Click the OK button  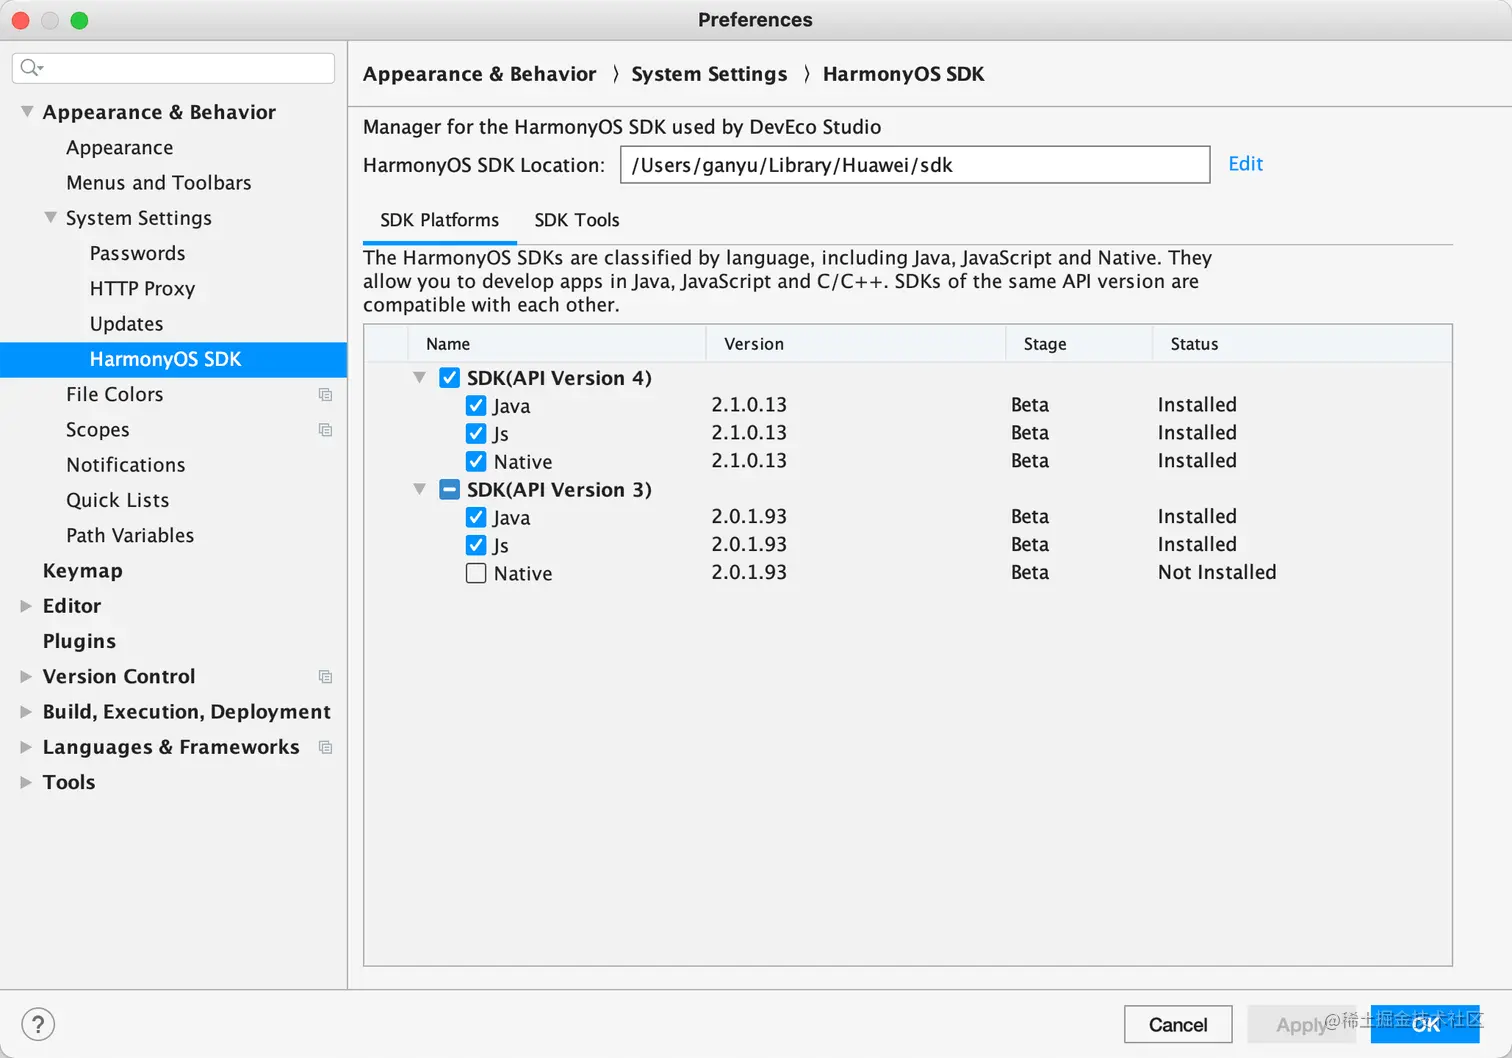[1425, 1024]
